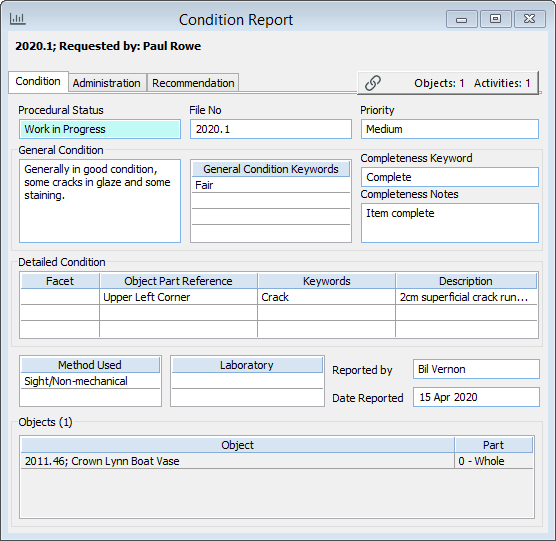556x541 pixels.
Task: Click Objects: 1 in links bar
Action: click(439, 83)
